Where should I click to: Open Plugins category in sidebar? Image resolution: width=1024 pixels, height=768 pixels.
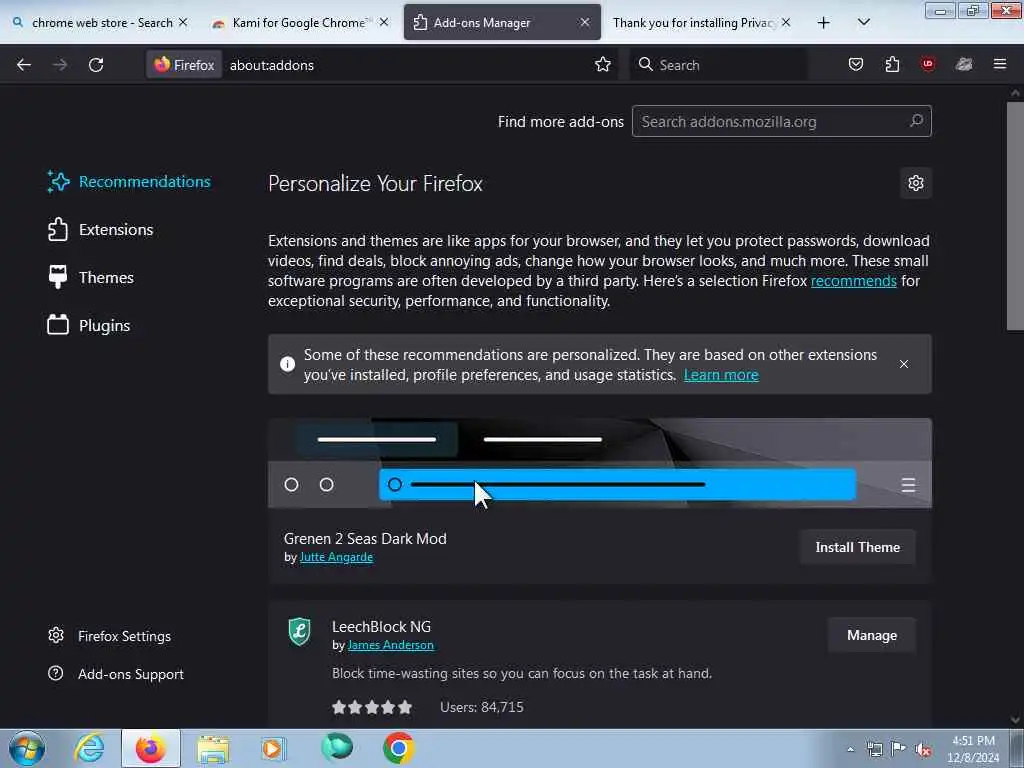point(89,325)
